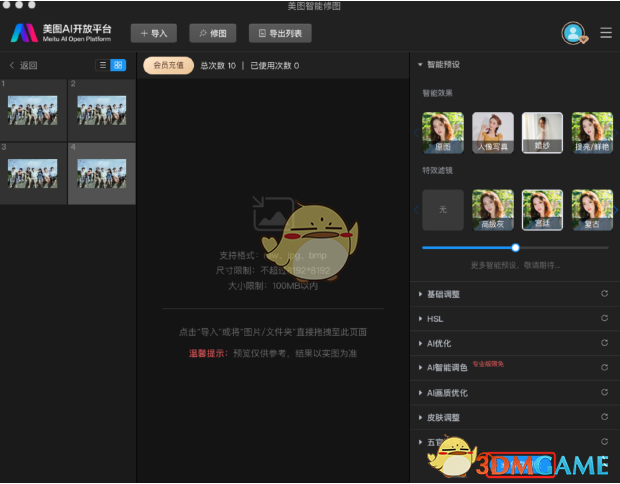Open the hamburger menu

606,33
